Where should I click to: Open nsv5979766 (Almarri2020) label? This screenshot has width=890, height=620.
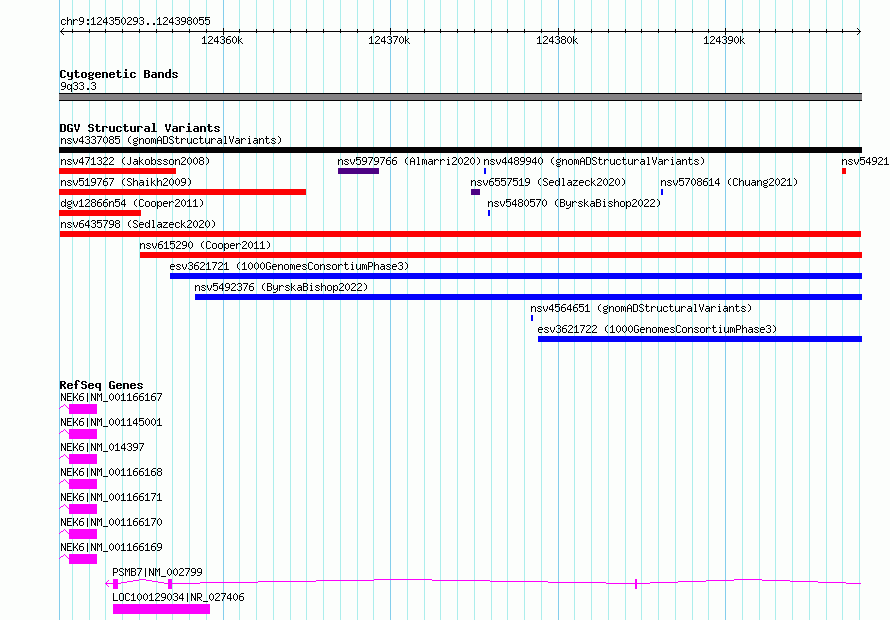coord(409,161)
